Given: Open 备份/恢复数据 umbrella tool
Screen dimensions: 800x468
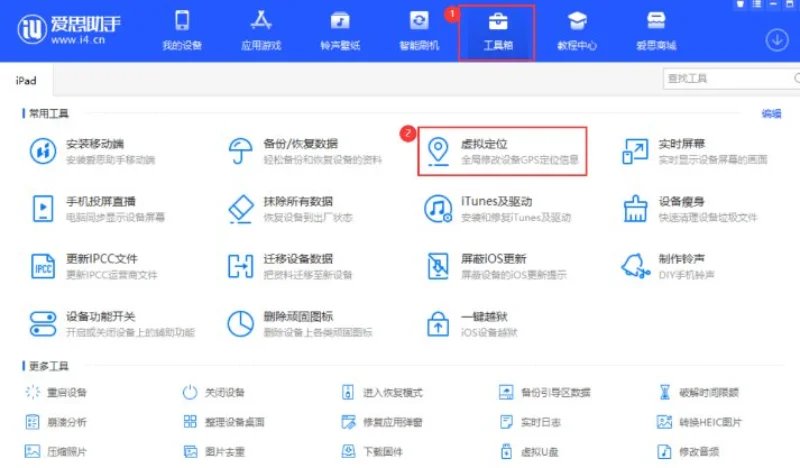Looking at the screenshot, I should click(x=305, y=151).
